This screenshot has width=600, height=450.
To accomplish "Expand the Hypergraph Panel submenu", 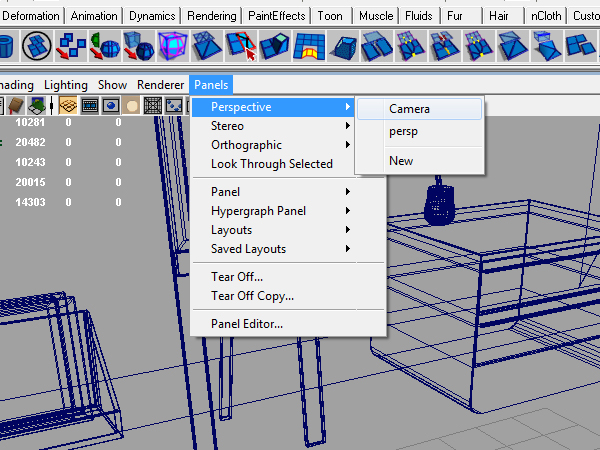I will coord(273,211).
